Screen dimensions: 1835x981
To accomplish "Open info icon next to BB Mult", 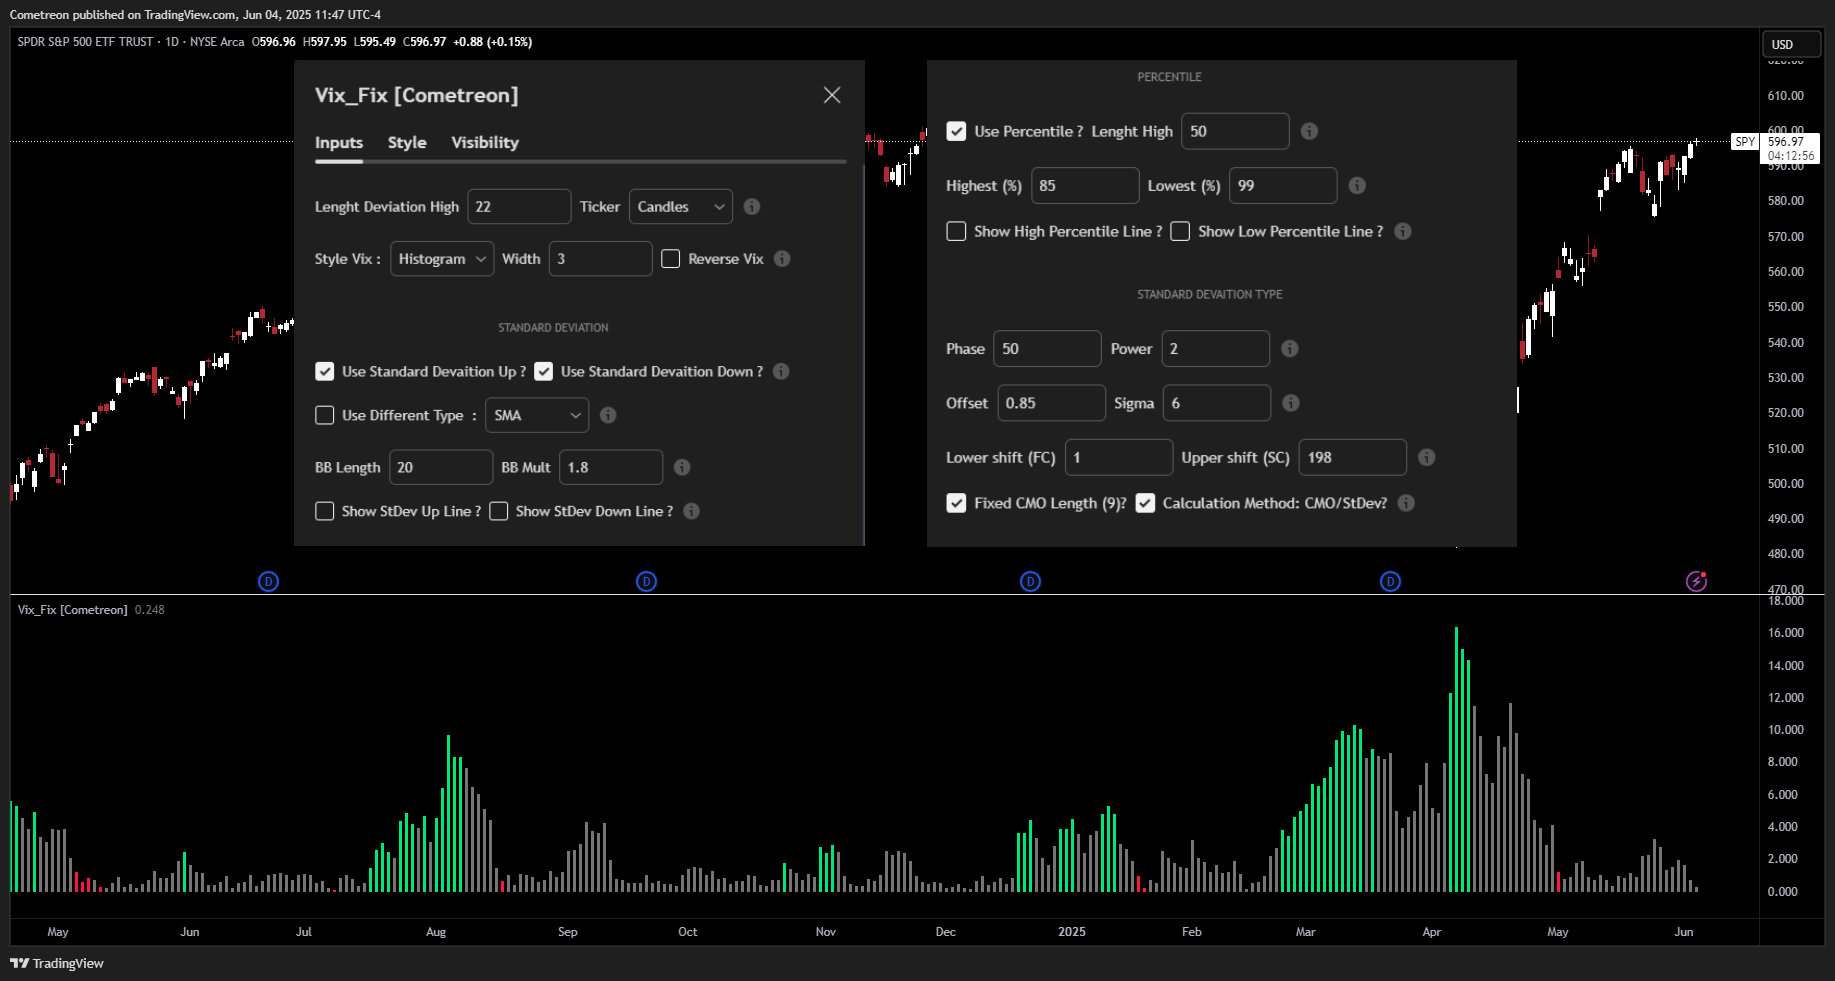I will click(x=682, y=467).
